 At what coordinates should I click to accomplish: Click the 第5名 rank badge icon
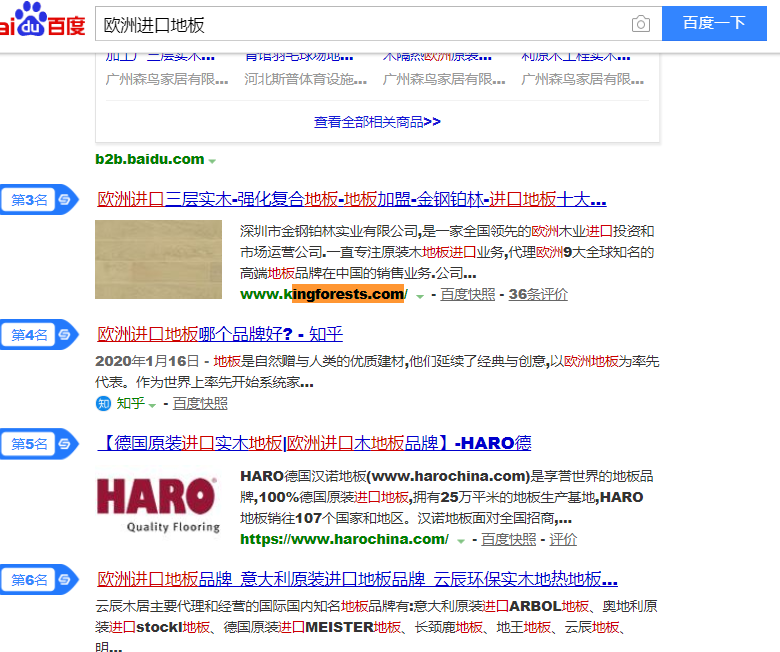click(39, 444)
